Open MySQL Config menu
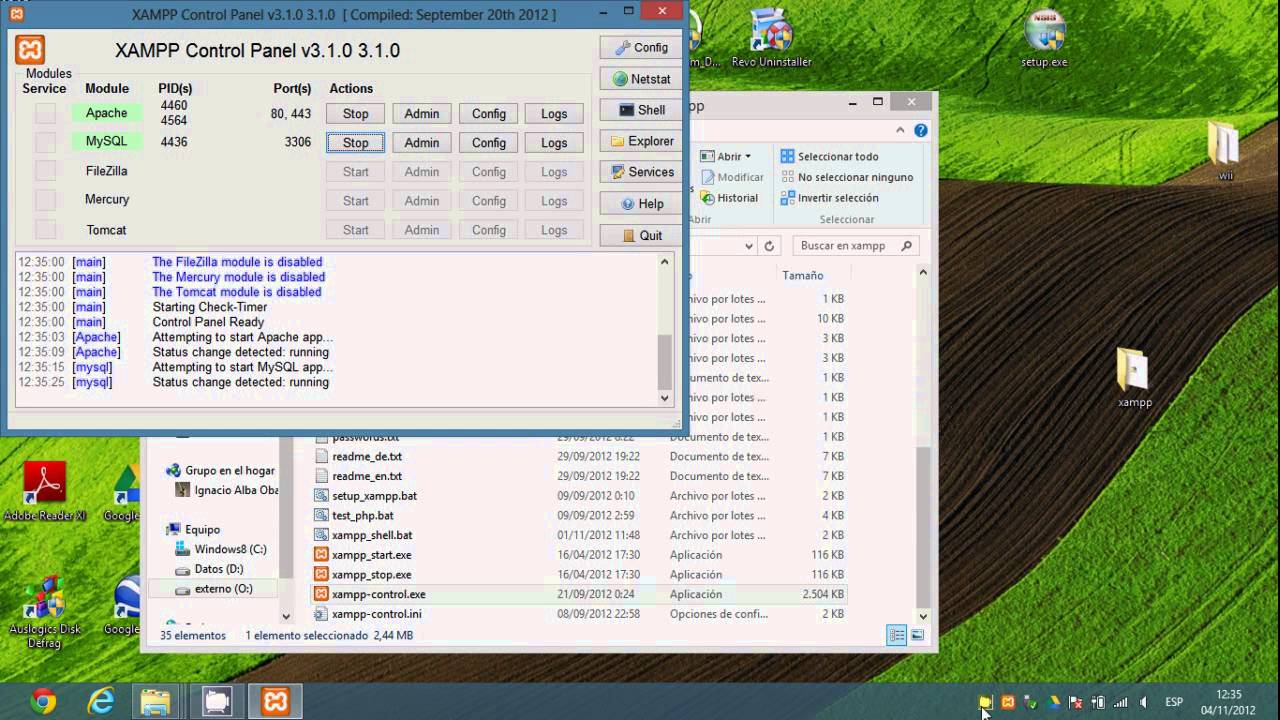 pyautogui.click(x=488, y=143)
